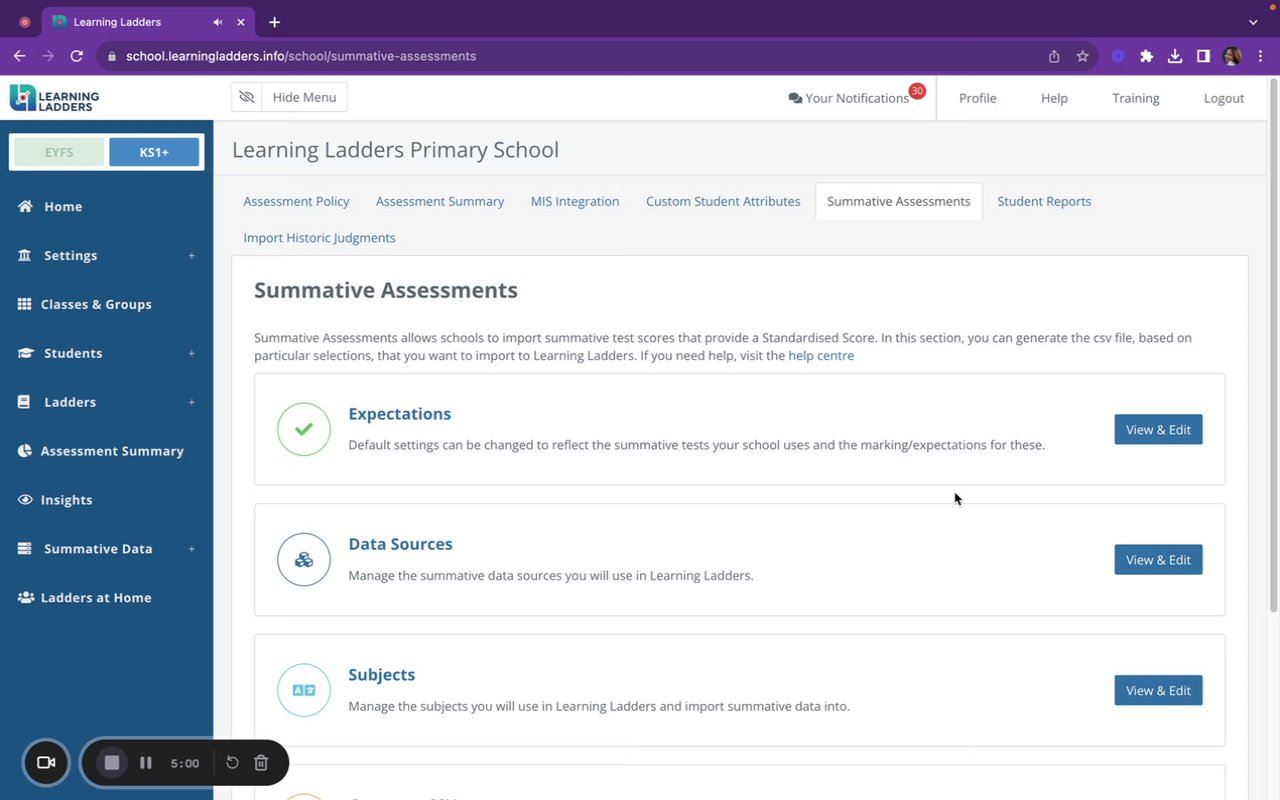Click the Subjects circle icon
The width and height of the screenshot is (1280, 800).
[x=304, y=690]
